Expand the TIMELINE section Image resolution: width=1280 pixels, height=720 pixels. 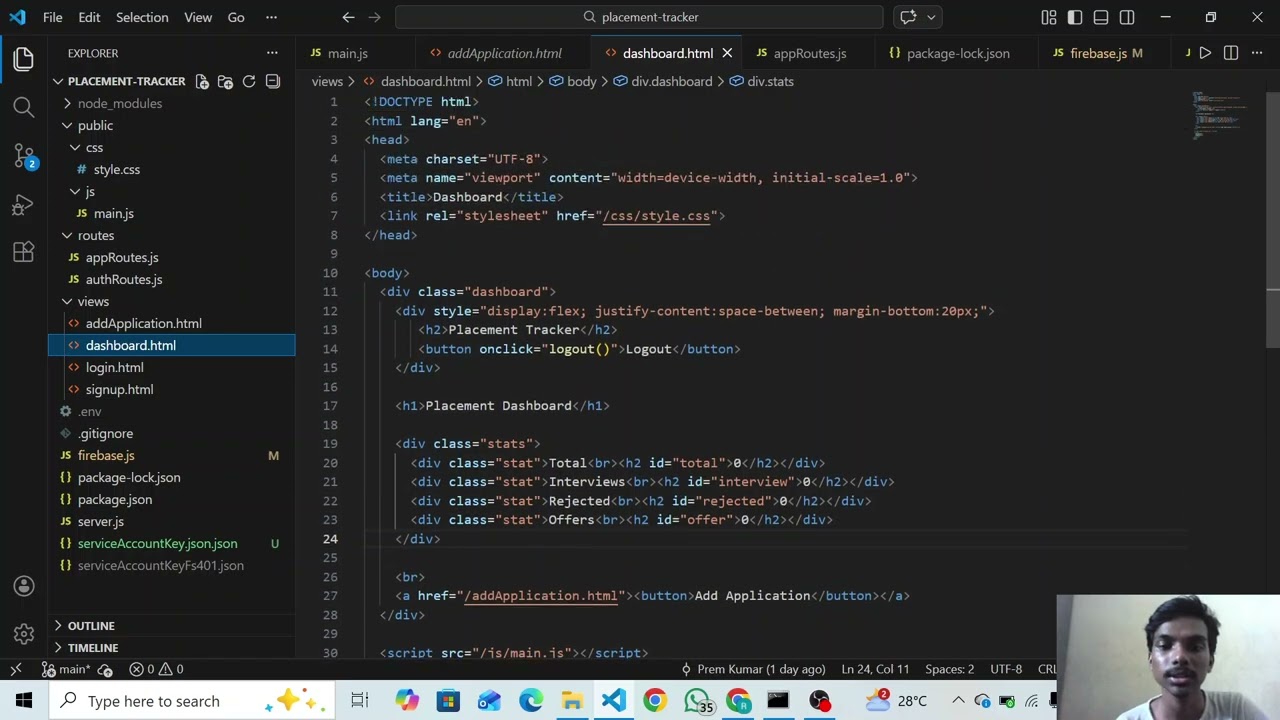93,648
